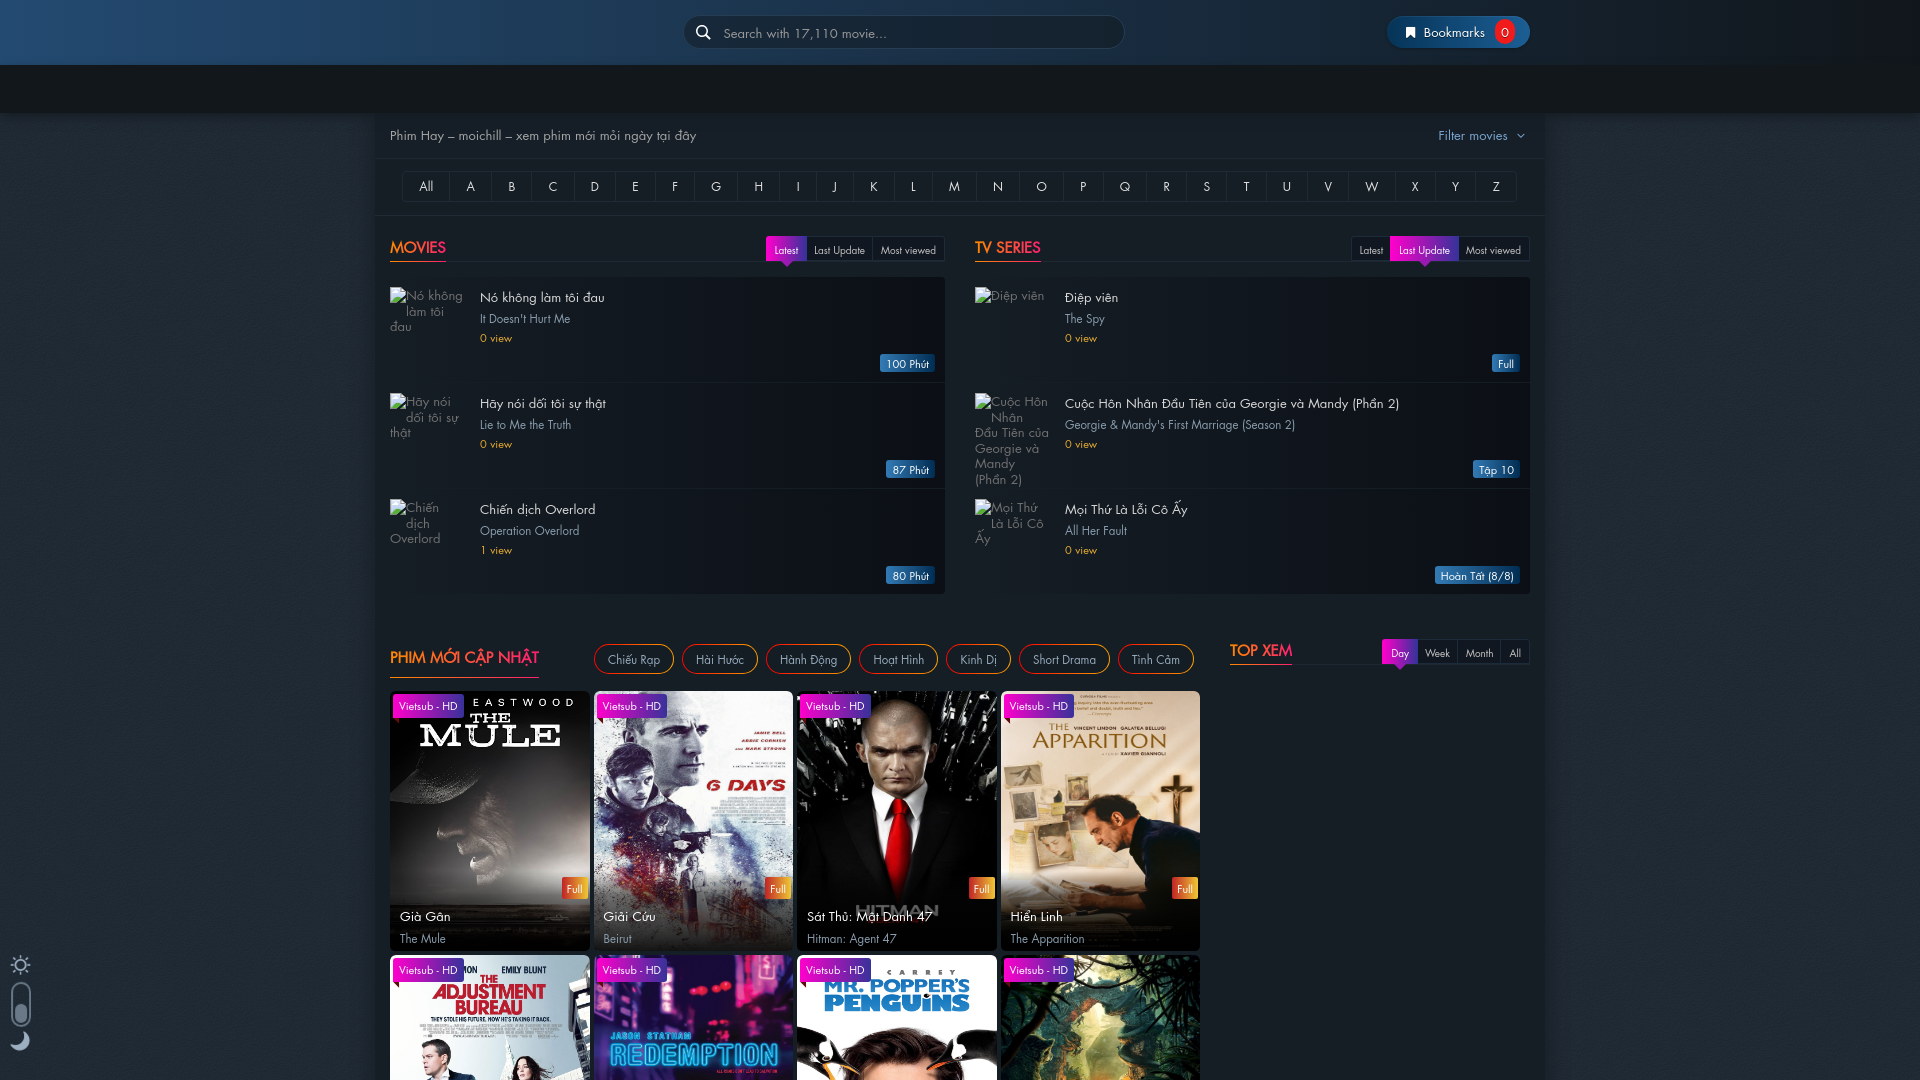Click Vietsub-HD badge on The Mule
The image size is (1920, 1080).
[428, 706]
